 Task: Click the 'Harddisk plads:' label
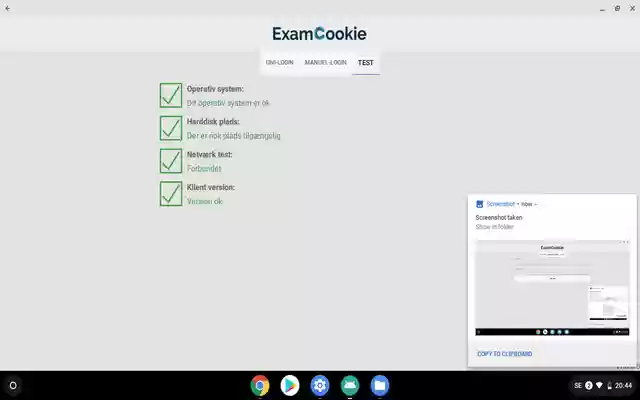(213, 122)
